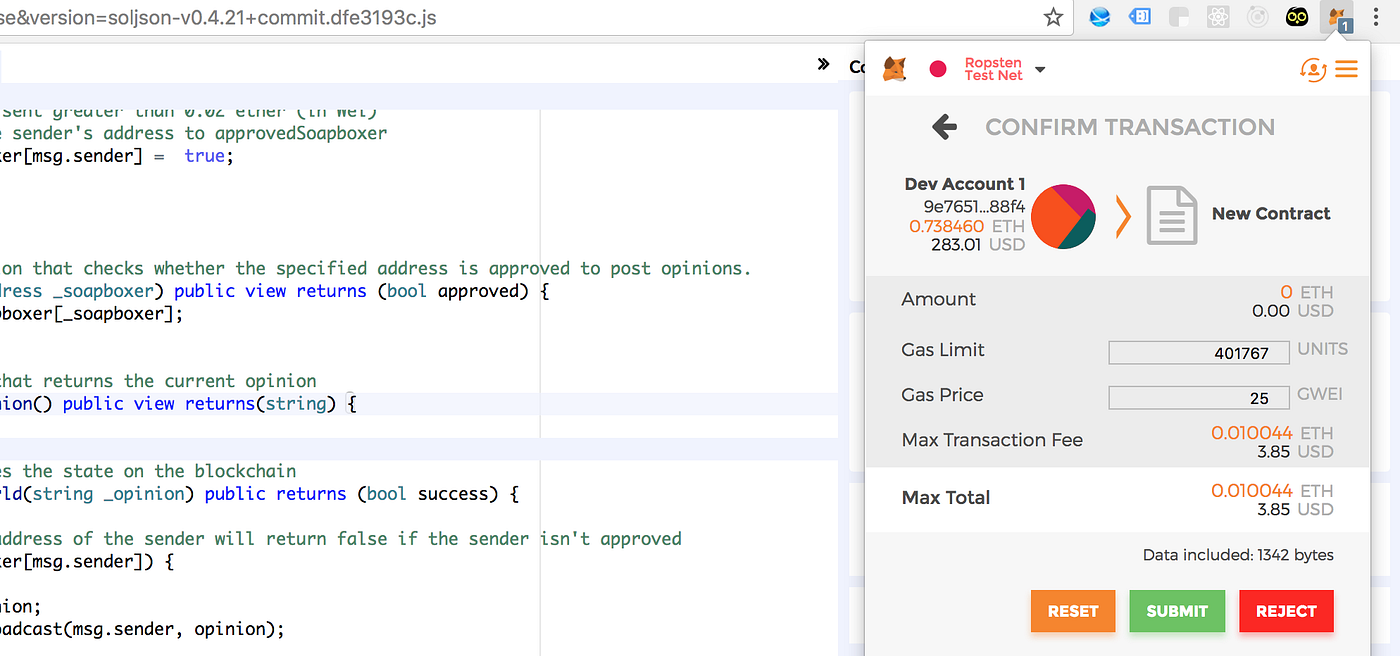Viewport: 1400px width, 656px height.
Task: Click Dev Account 1 pie-chart avatar
Action: click(x=1063, y=216)
